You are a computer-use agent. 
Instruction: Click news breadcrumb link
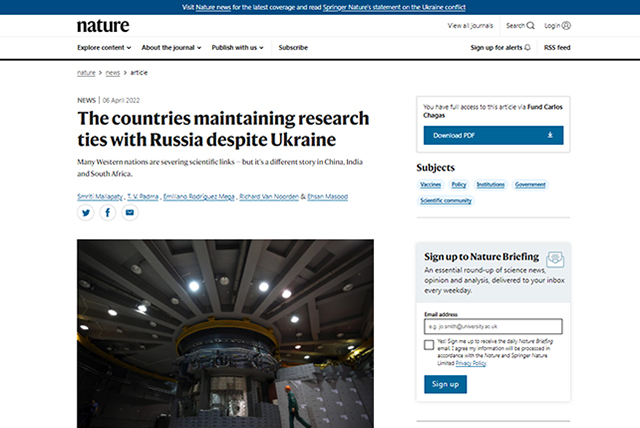pos(113,73)
